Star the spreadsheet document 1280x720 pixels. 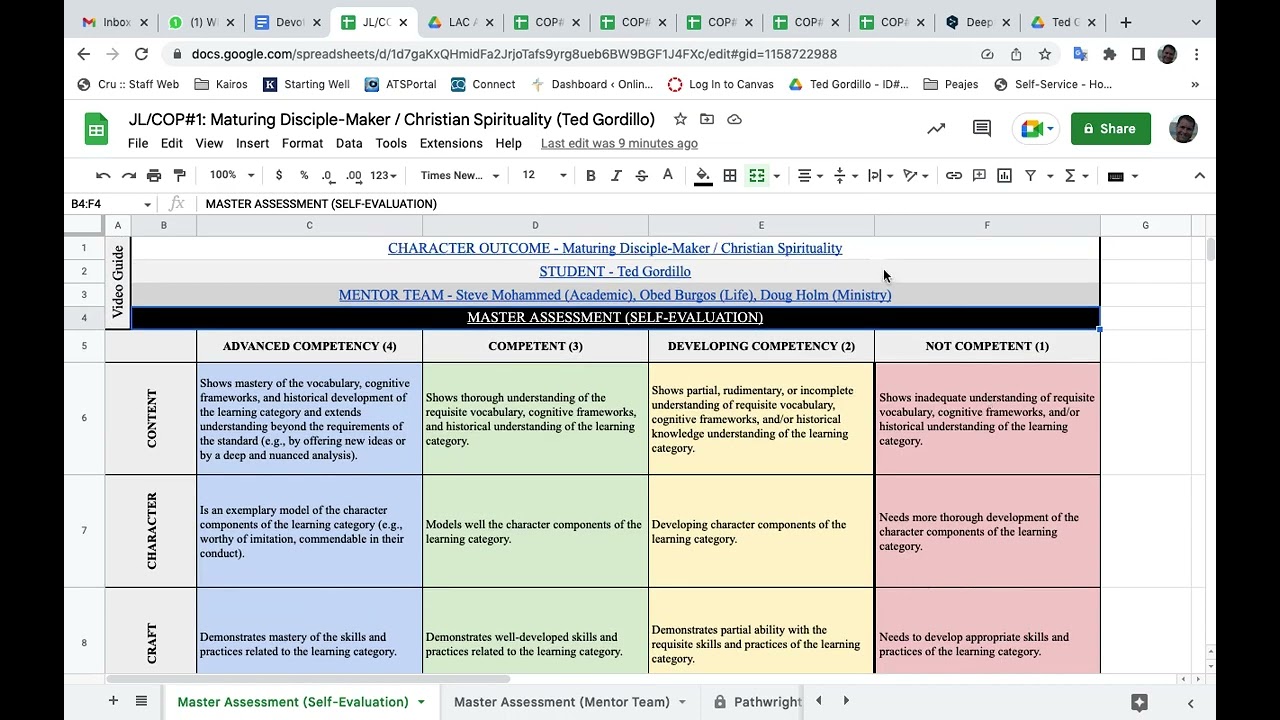point(680,119)
